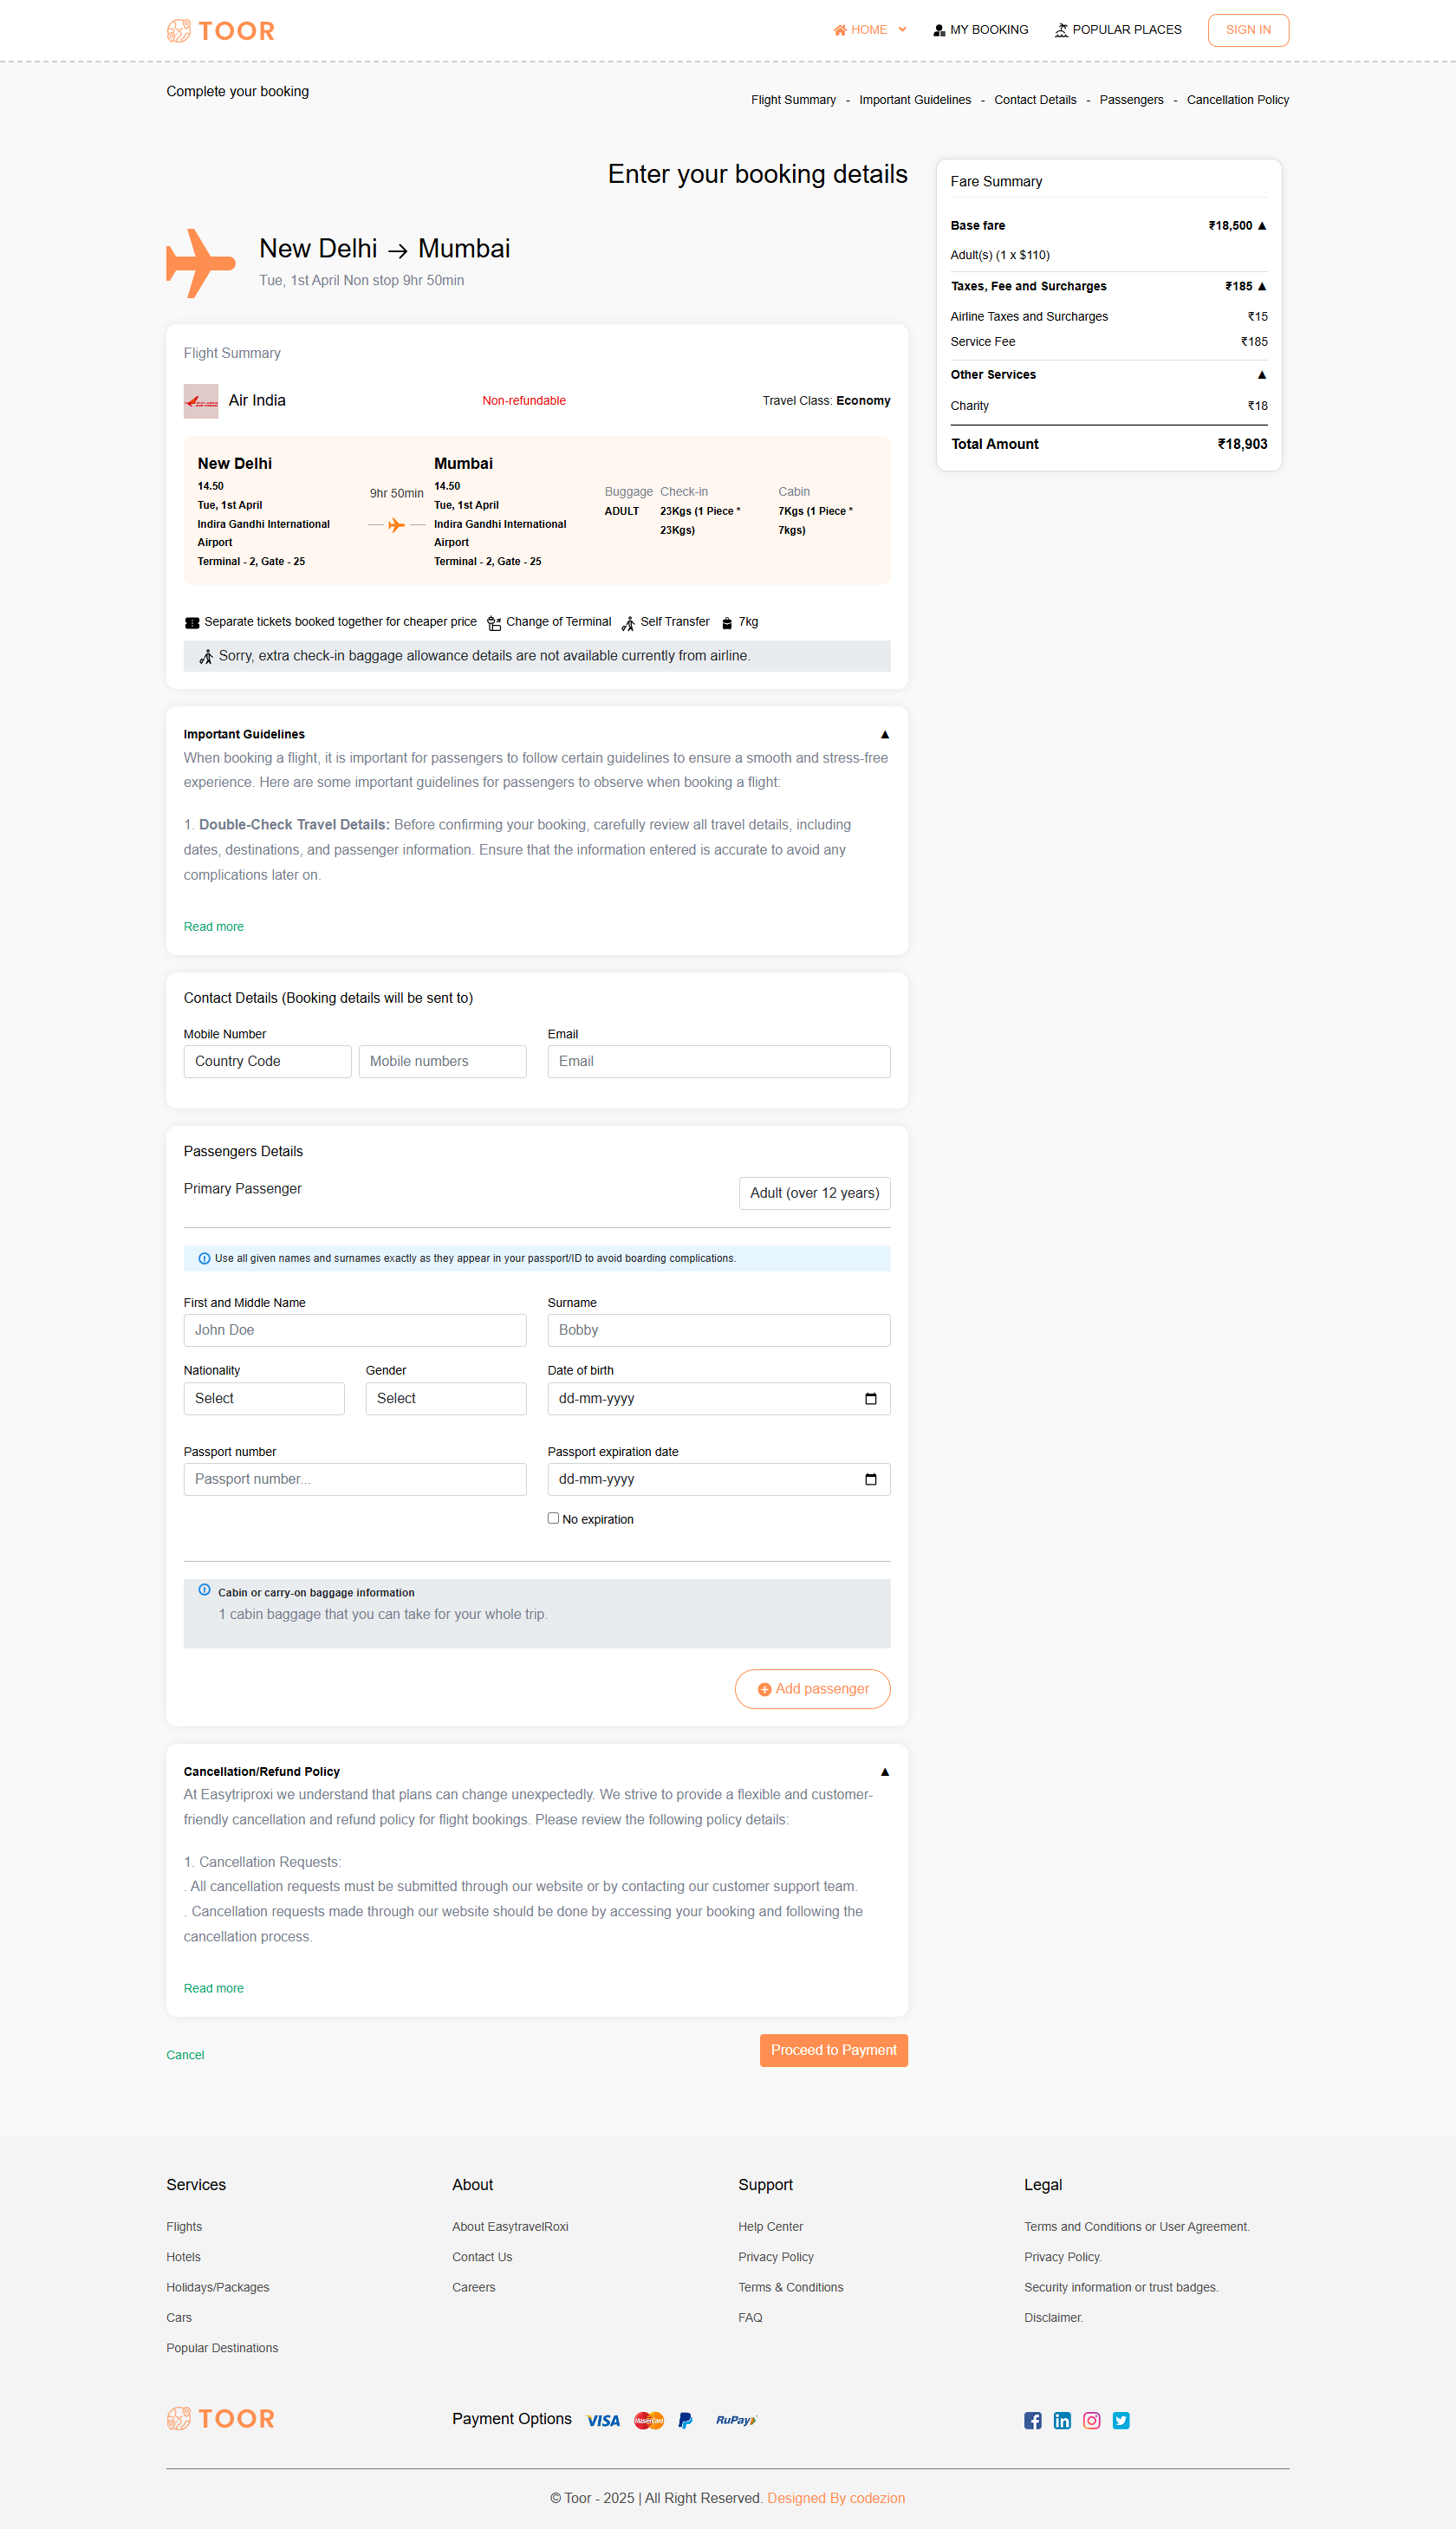
Task: Click the traveler icon in the Sorry baggage notice
Action: [x=206, y=656]
